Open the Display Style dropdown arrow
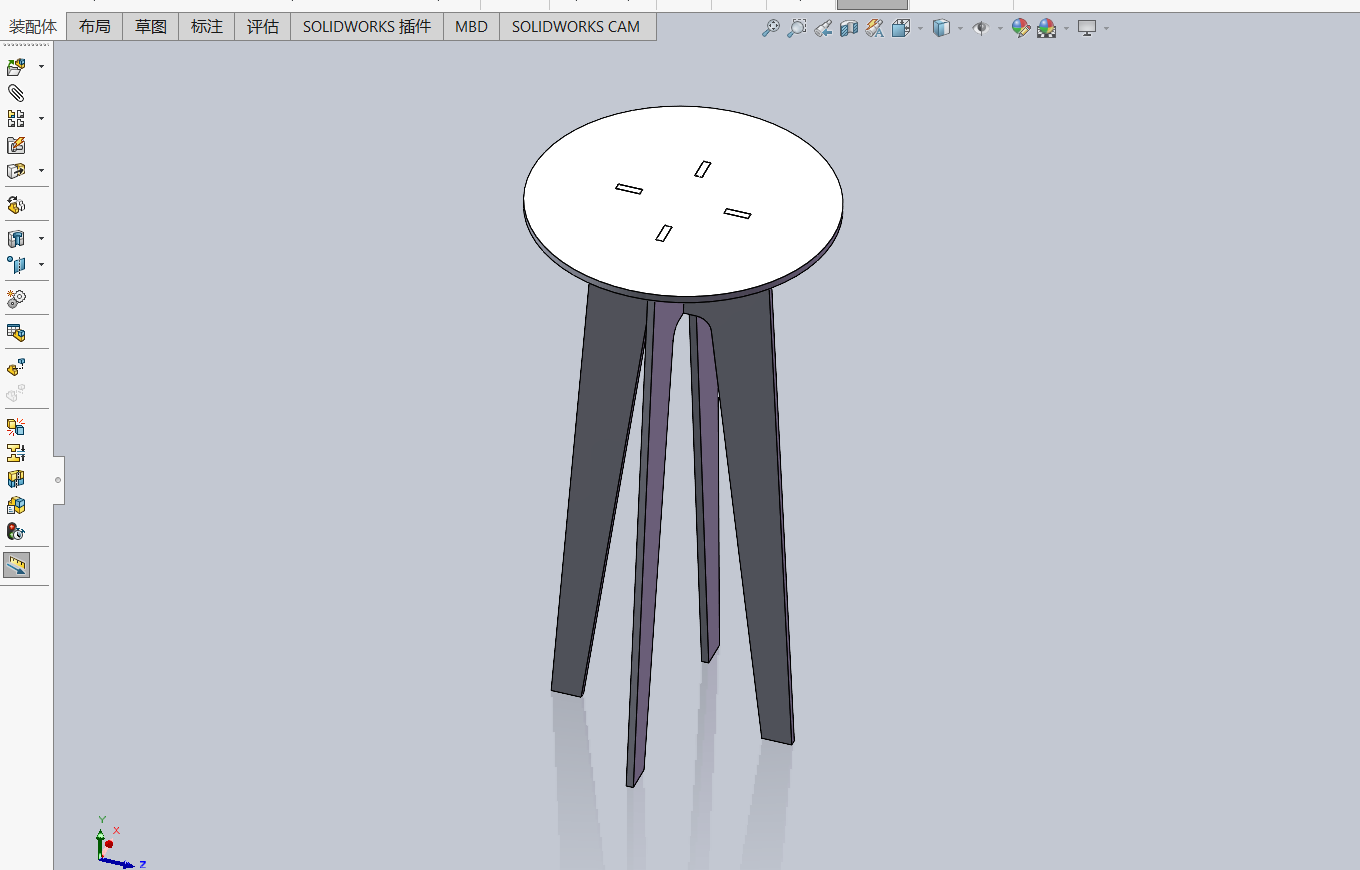This screenshot has width=1360, height=870. point(960,28)
